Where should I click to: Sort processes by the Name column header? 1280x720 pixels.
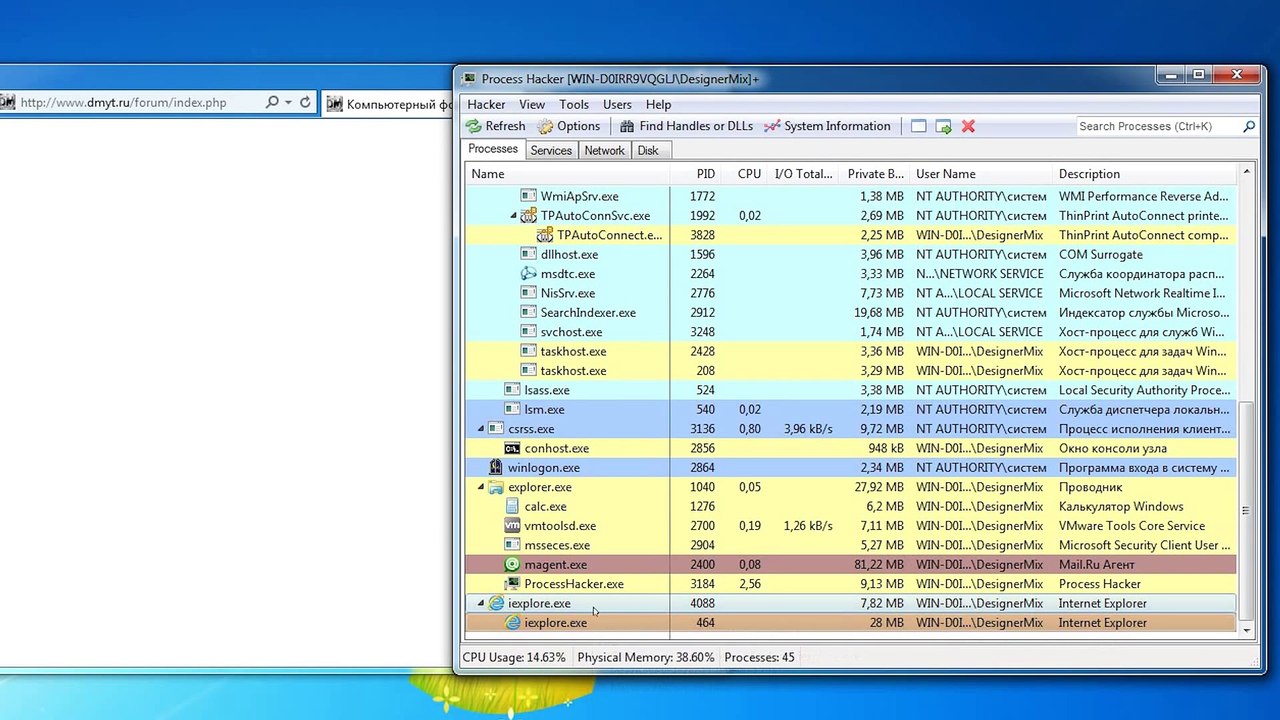tap(567, 174)
